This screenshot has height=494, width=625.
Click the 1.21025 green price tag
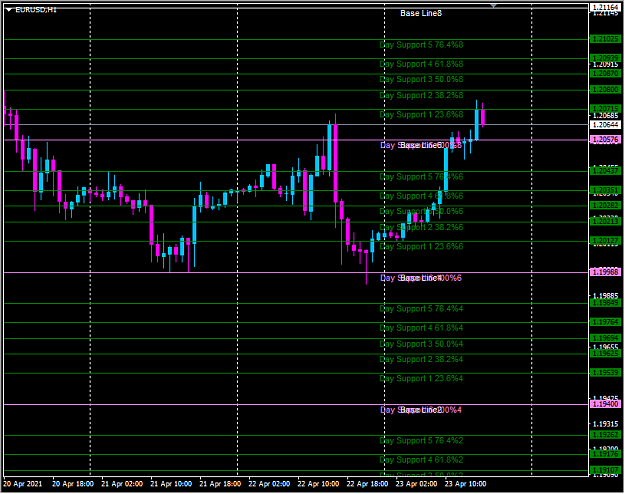[x=605, y=39]
